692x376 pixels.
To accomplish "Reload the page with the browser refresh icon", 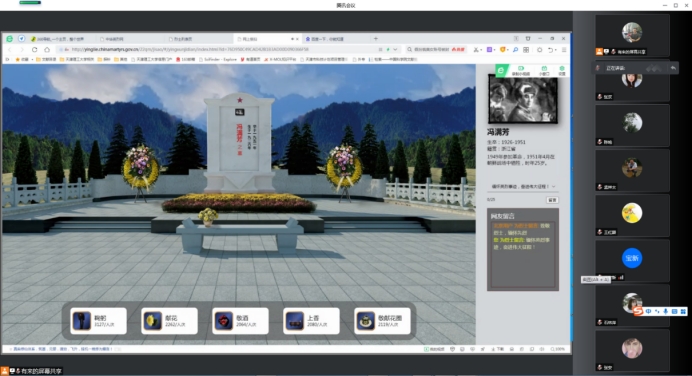I will coord(34,49).
